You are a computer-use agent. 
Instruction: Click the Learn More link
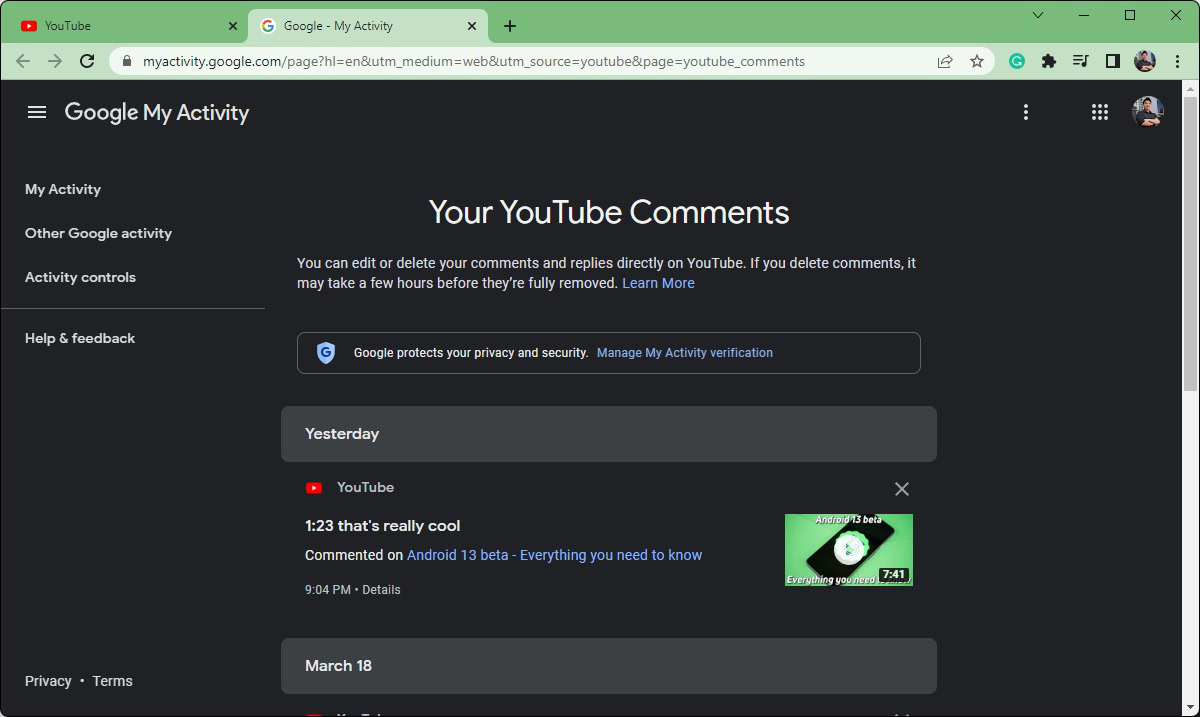[x=658, y=283]
